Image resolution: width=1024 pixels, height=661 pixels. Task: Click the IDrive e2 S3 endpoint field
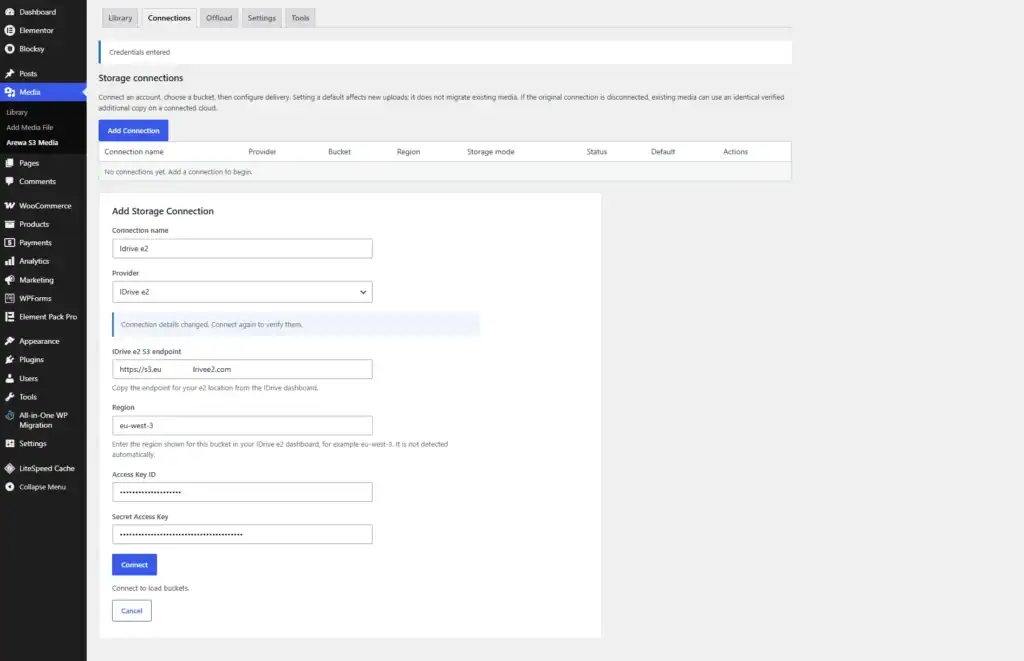(x=242, y=369)
